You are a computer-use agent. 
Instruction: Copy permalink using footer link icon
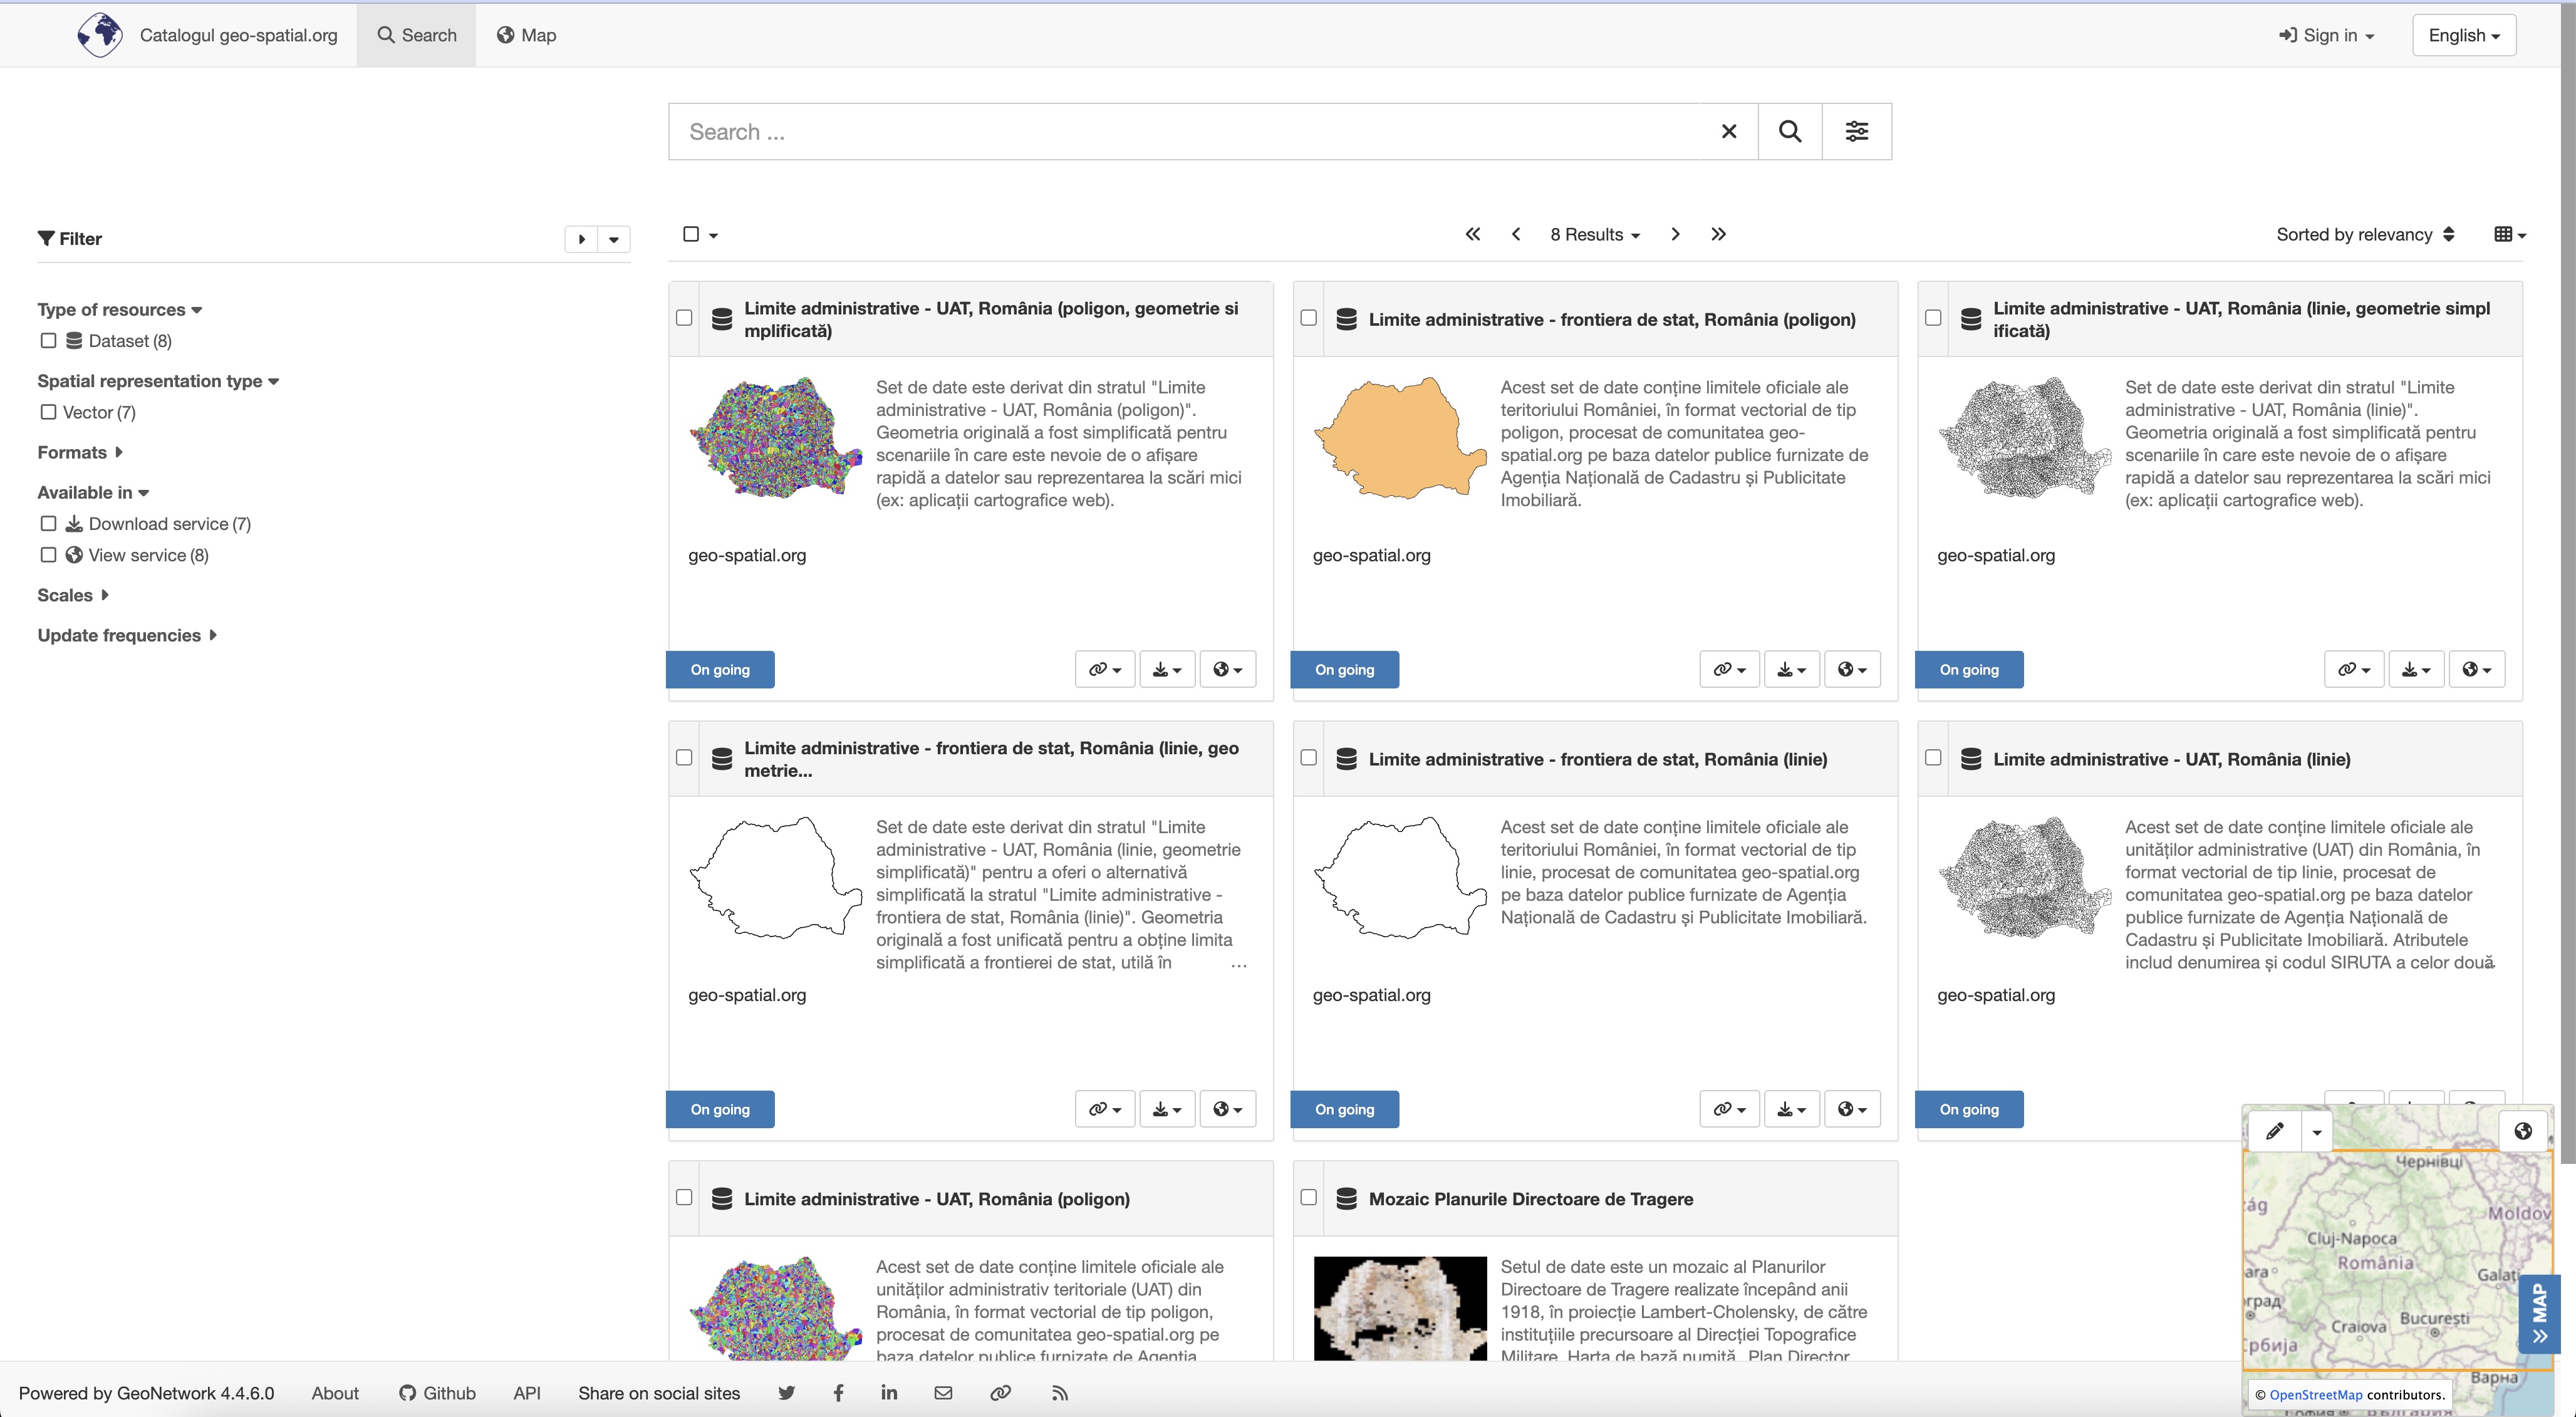[1000, 1393]
